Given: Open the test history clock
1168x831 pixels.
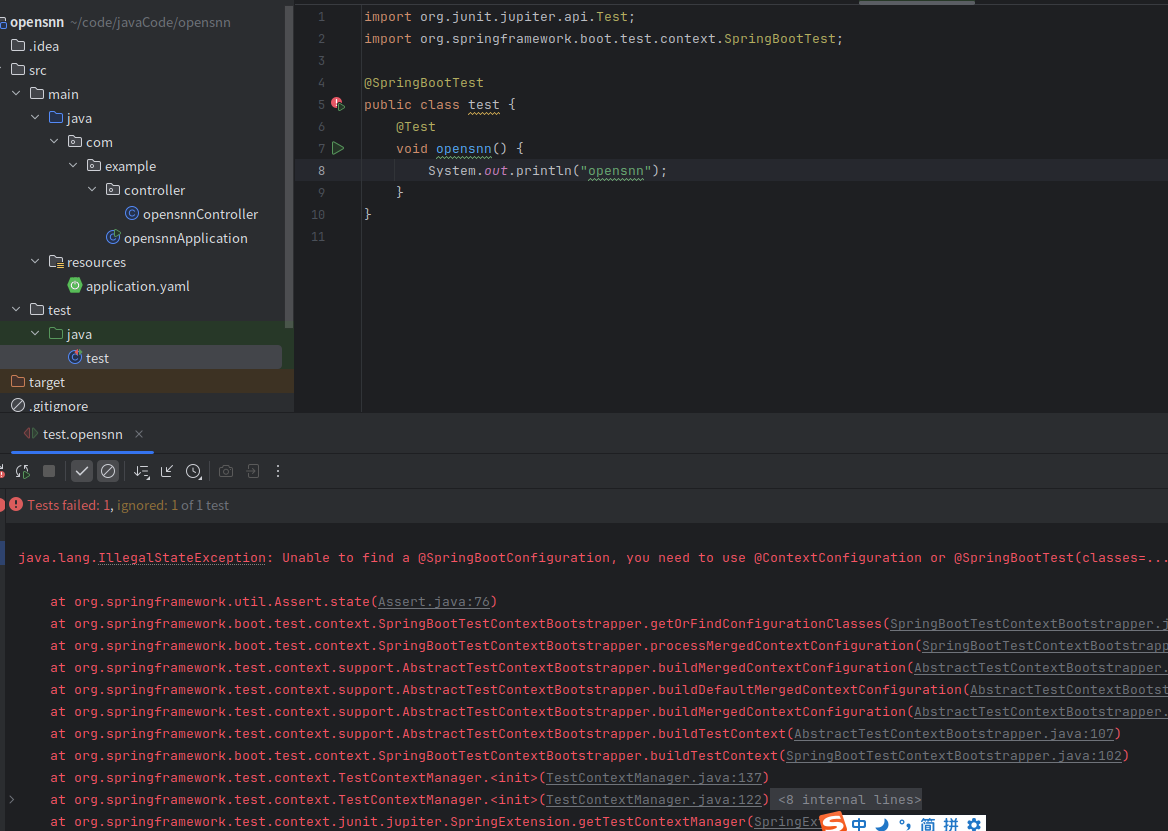Looking at the screenshot, I should (194, 471).
